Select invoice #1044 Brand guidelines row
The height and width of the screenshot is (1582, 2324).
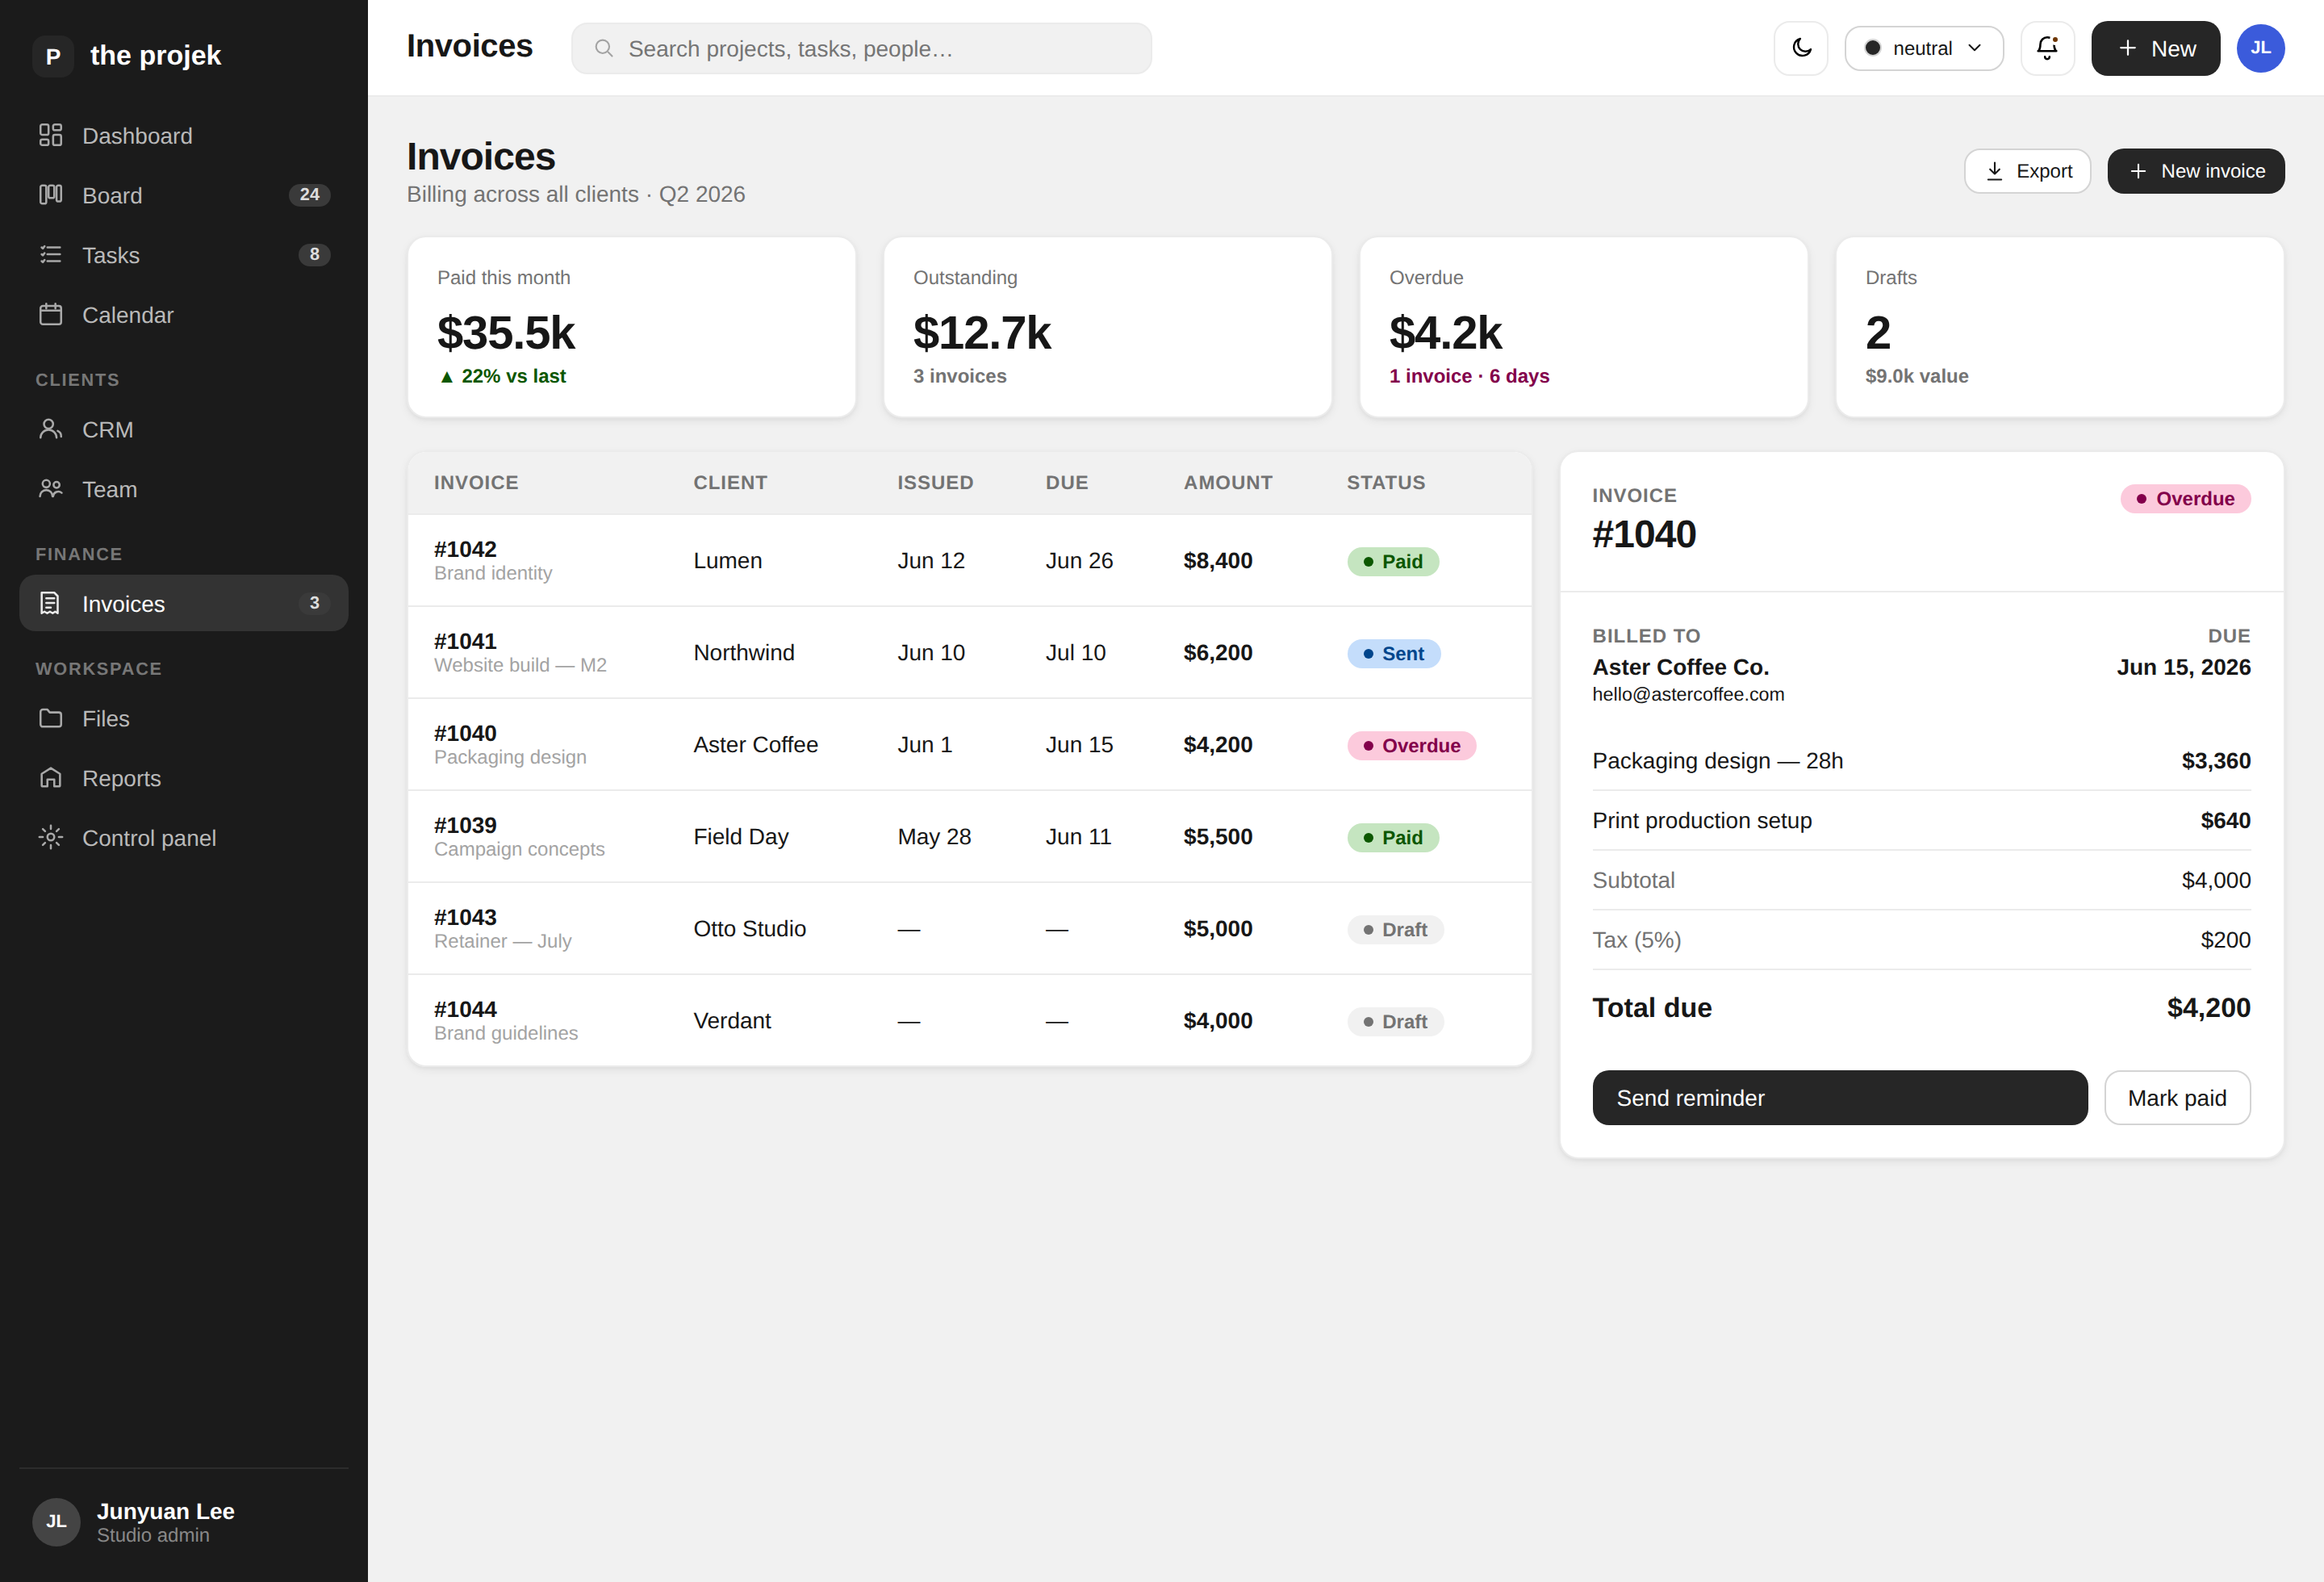(969, 1020)
